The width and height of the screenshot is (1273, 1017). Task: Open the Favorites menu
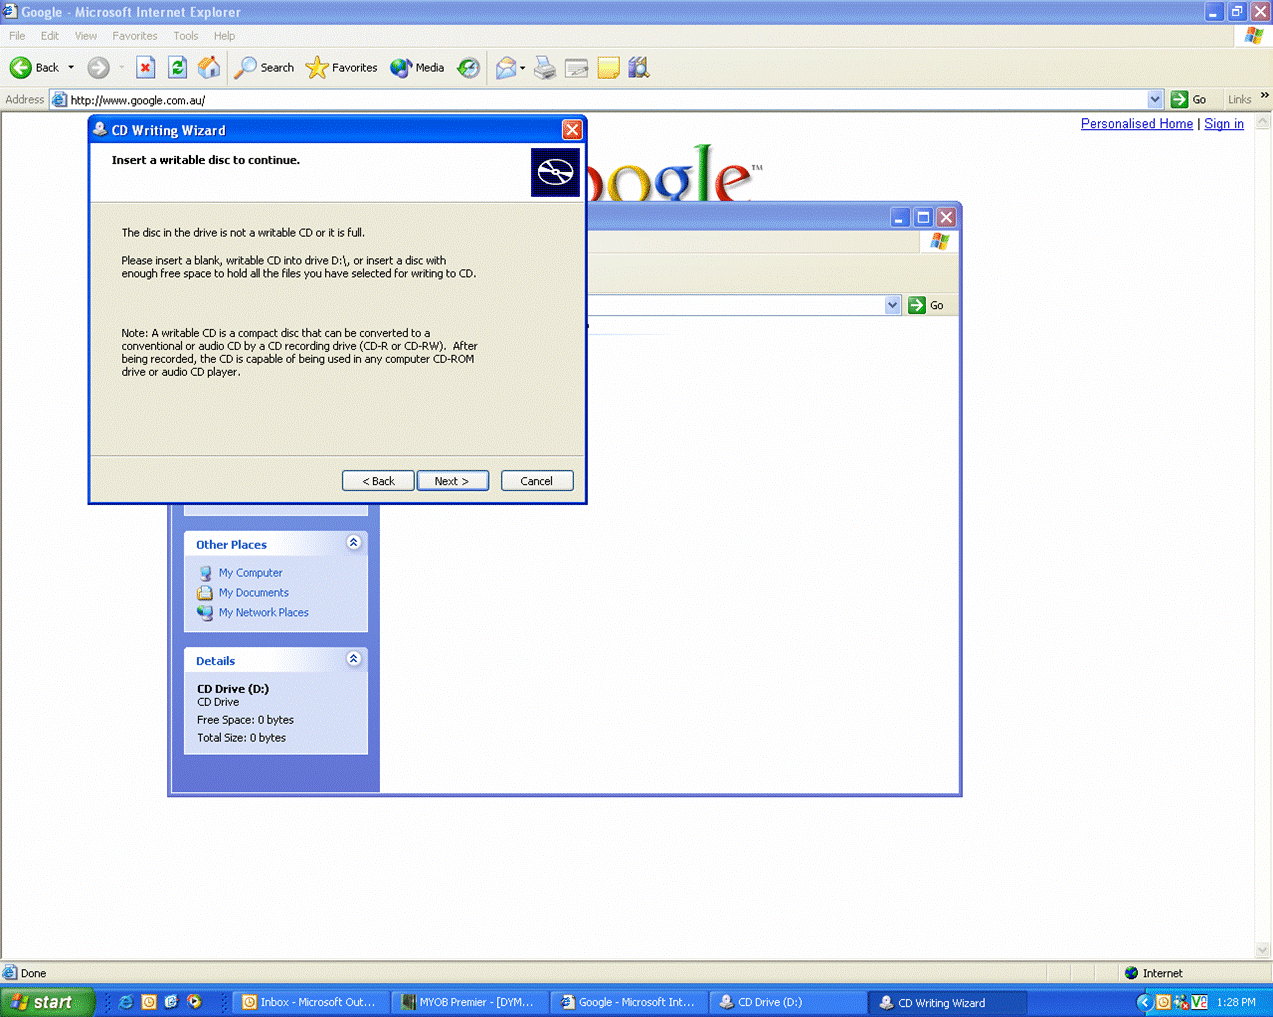click(x=135, y=36)
